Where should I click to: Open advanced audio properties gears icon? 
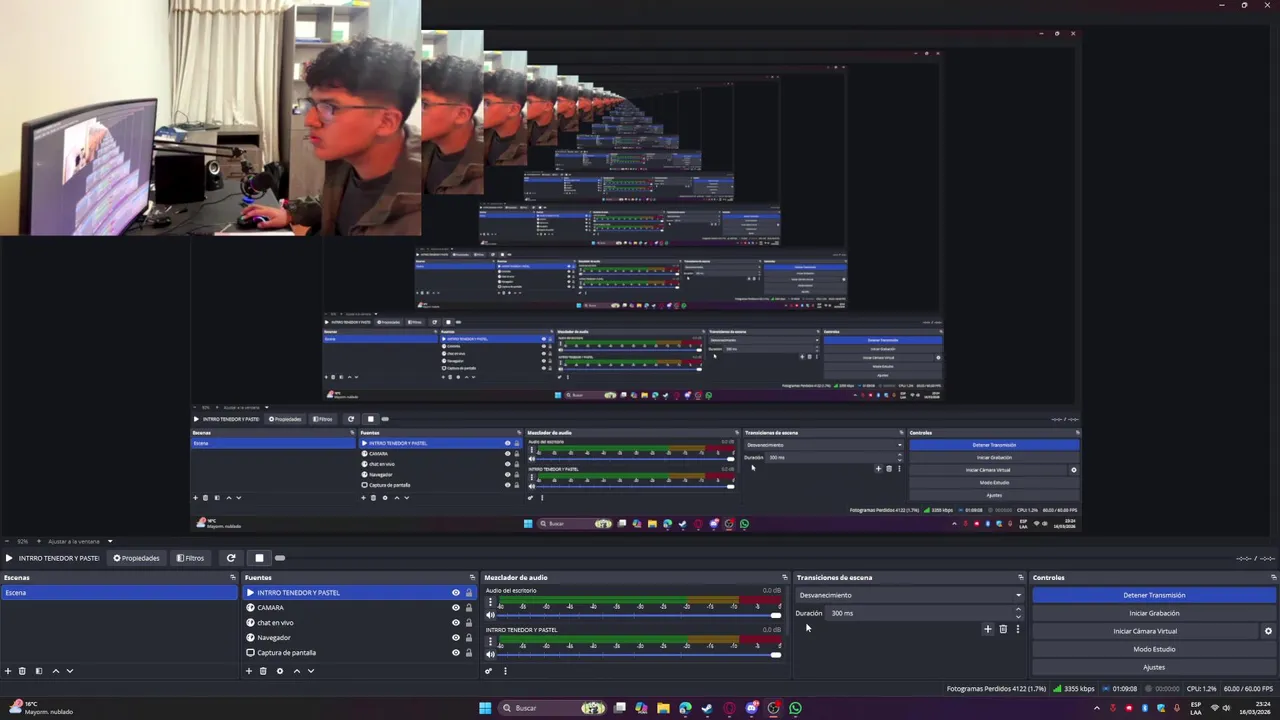tap(489, 671)
